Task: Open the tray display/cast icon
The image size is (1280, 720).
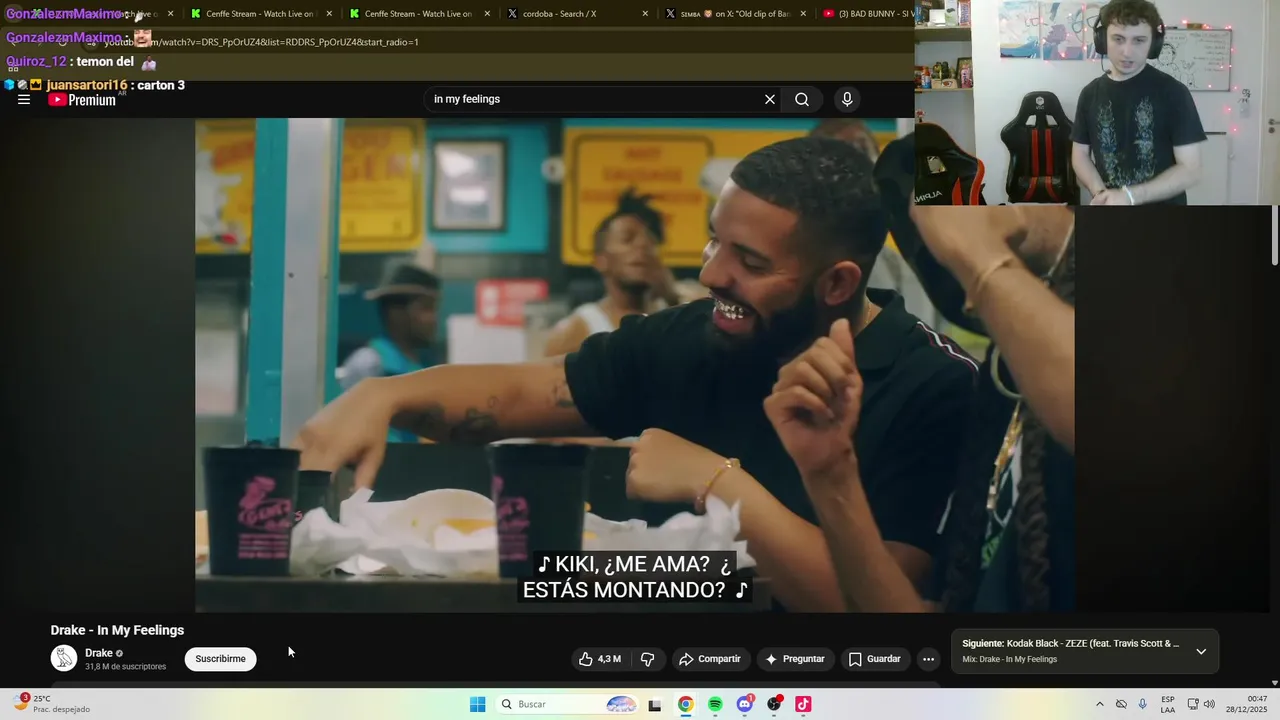Action: click(1193, 704)
